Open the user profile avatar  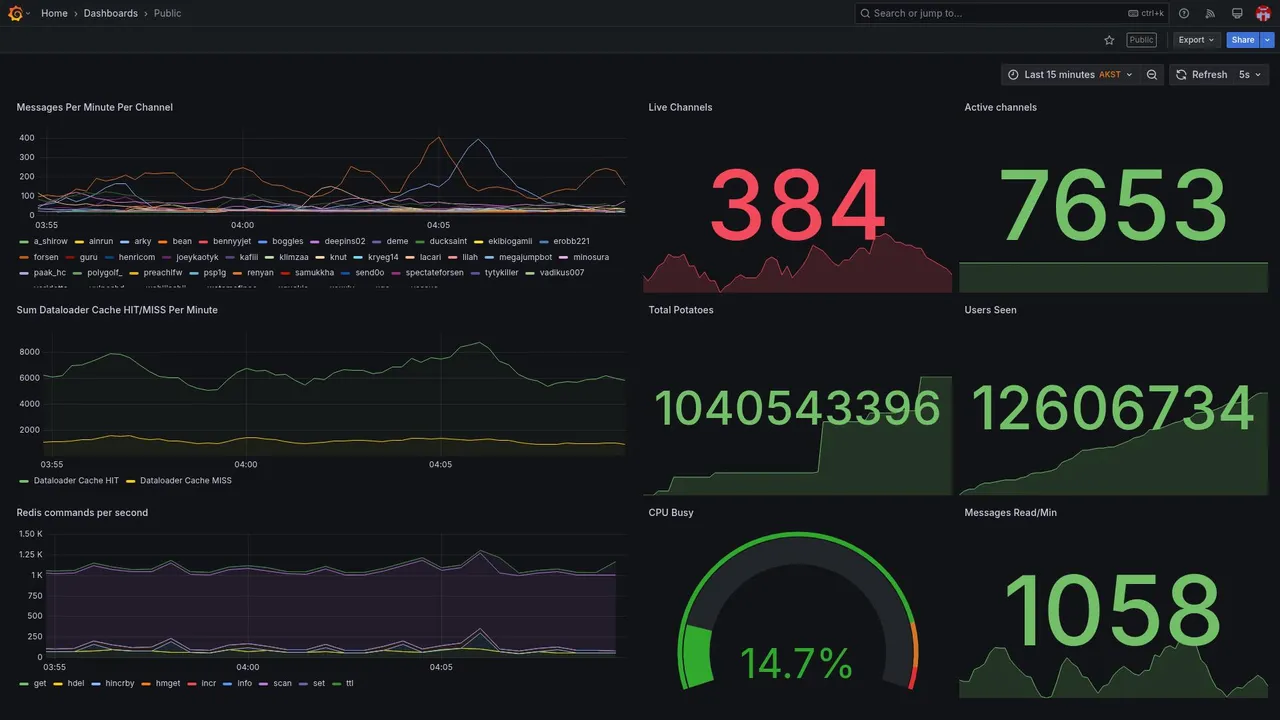tap(1263, 13)
